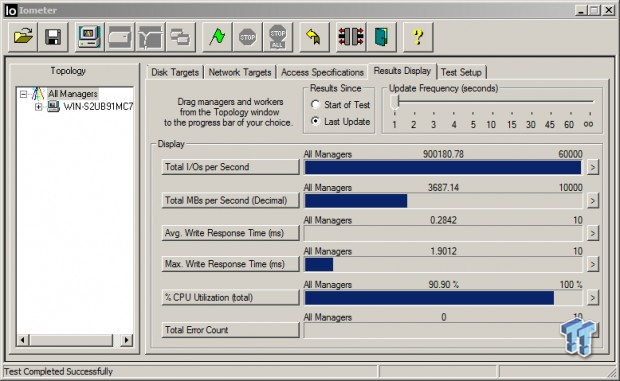This screenshot has height=381, width=620.
Task: Go to the Test Setup tab
Action: [461, 72]
